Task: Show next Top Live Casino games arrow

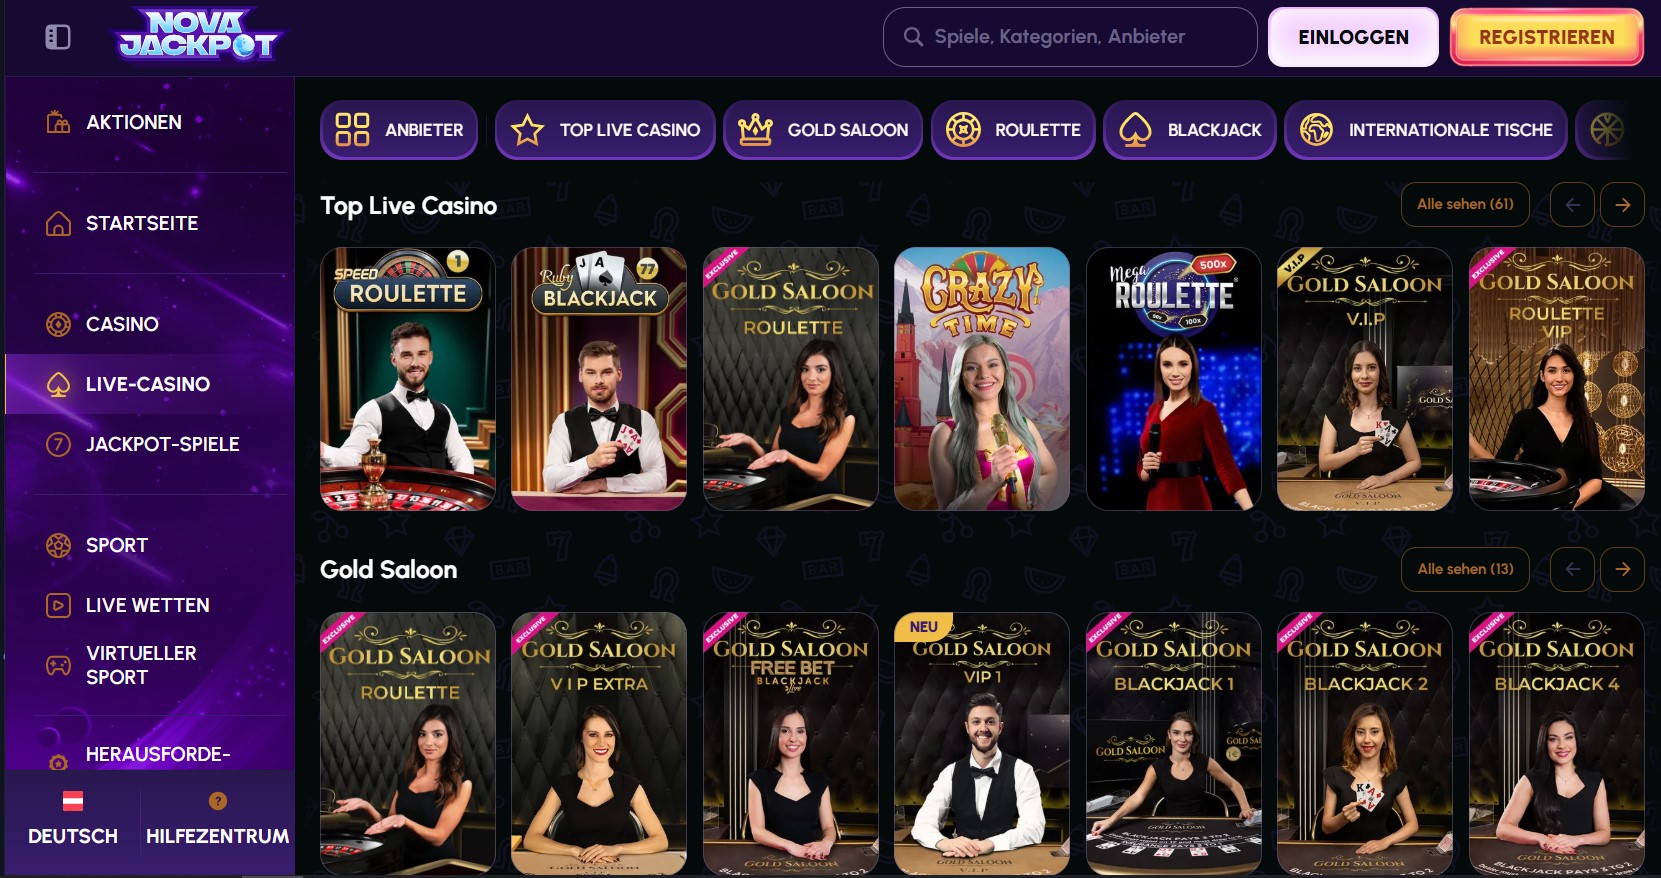Action: [1622, 204]
